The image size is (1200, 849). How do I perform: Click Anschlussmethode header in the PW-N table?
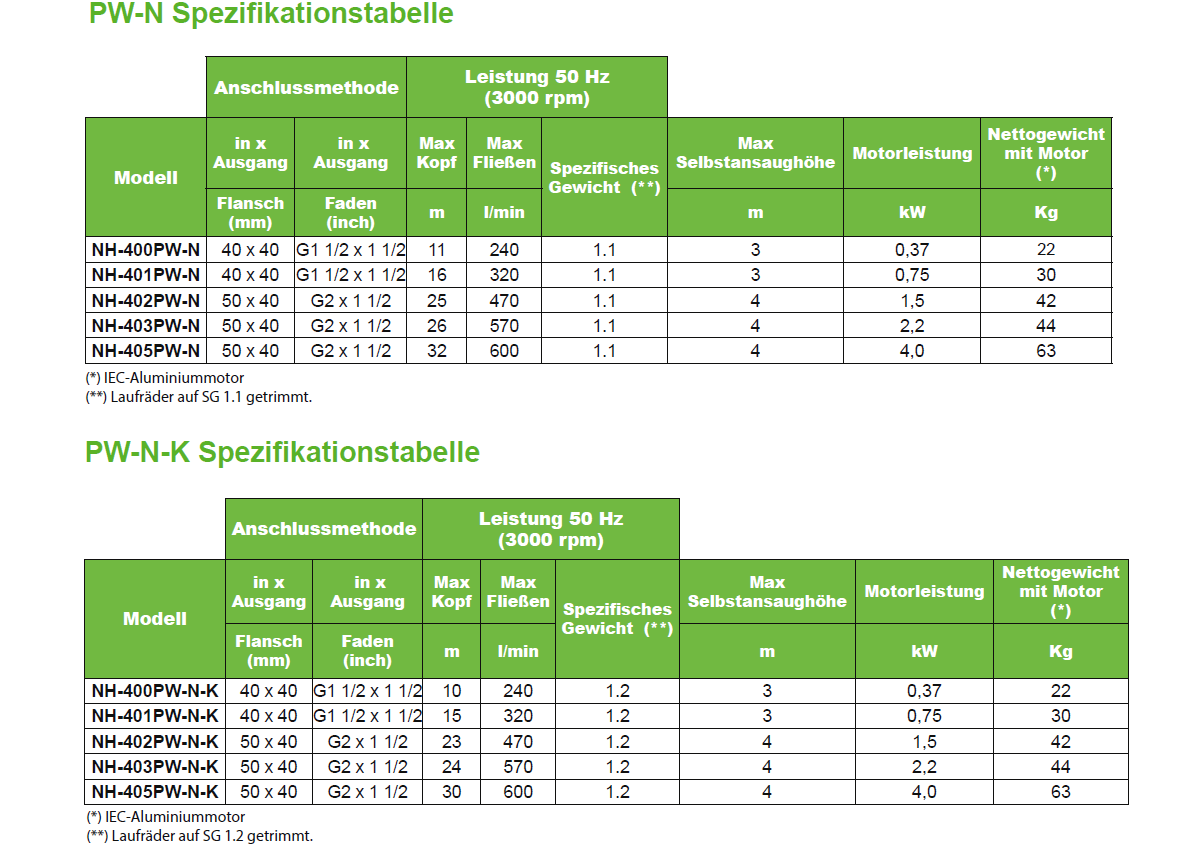(306, 87)
